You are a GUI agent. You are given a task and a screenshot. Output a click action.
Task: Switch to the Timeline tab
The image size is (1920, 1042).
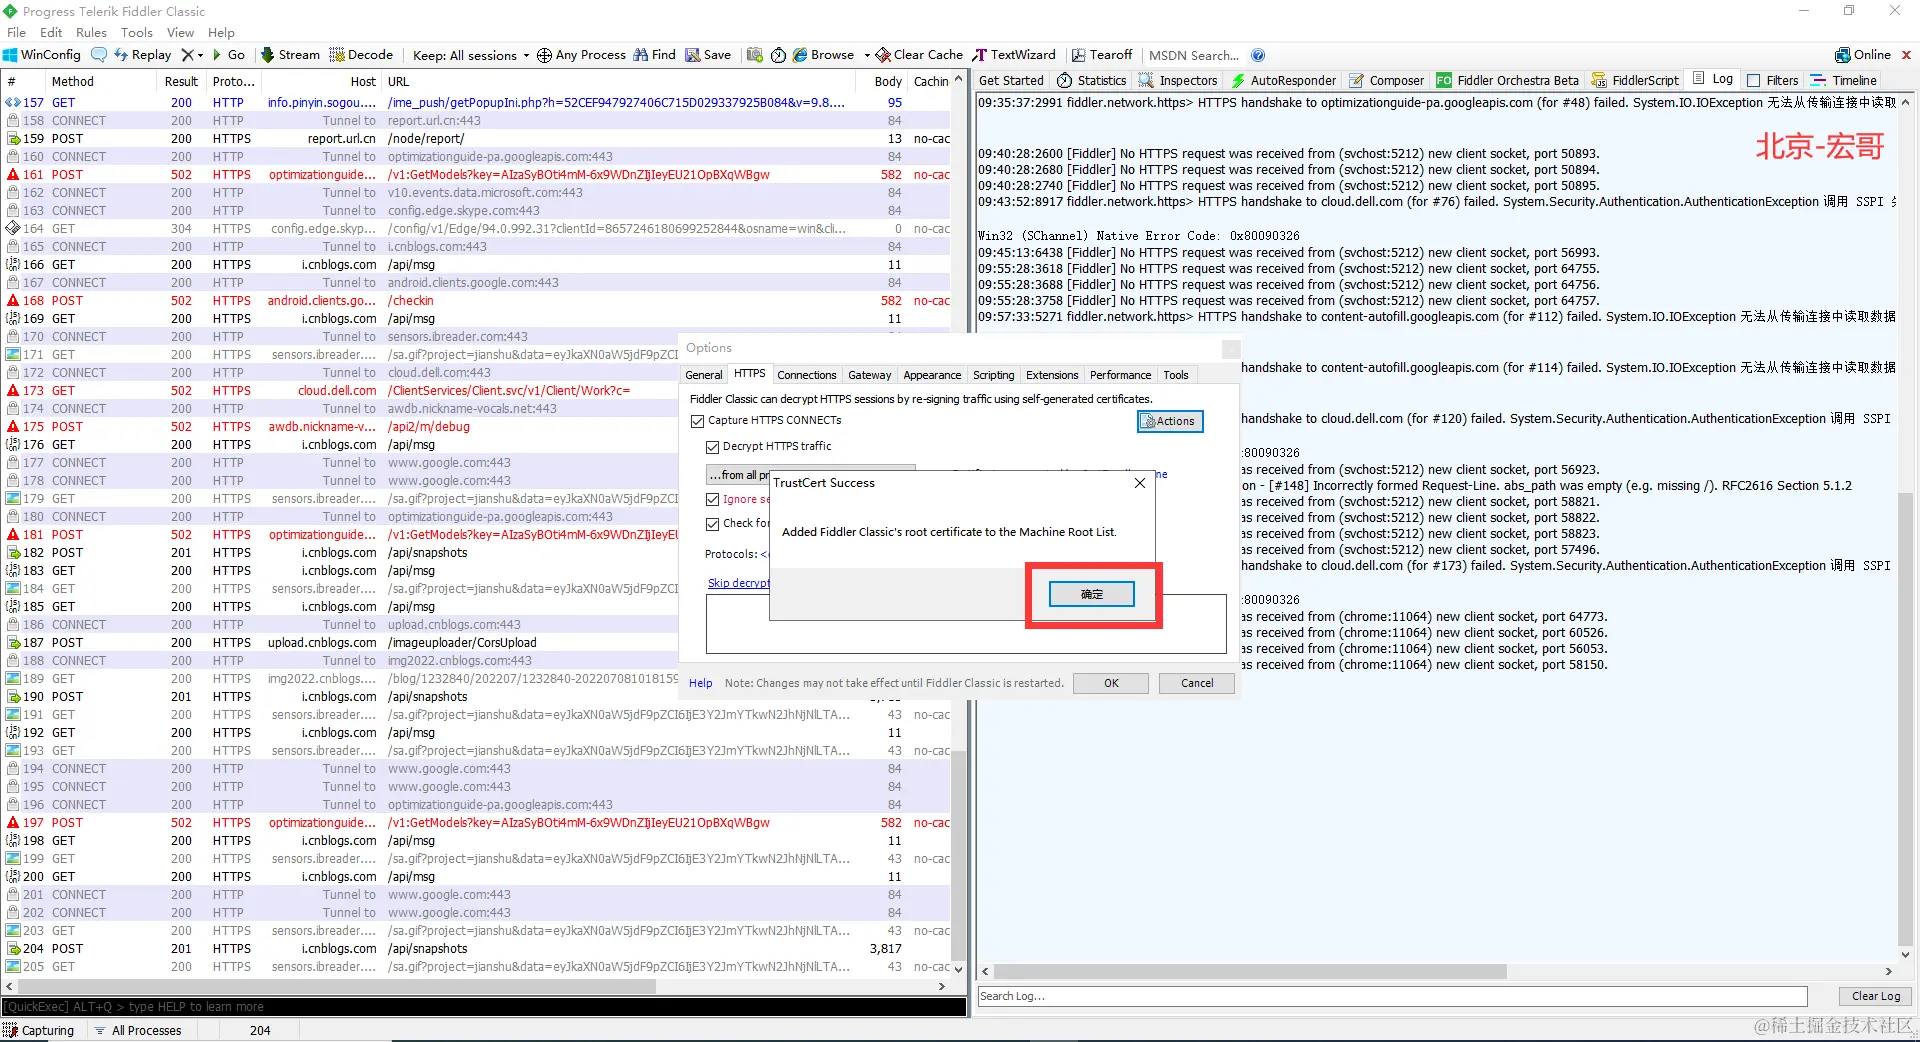(1844, 80)
